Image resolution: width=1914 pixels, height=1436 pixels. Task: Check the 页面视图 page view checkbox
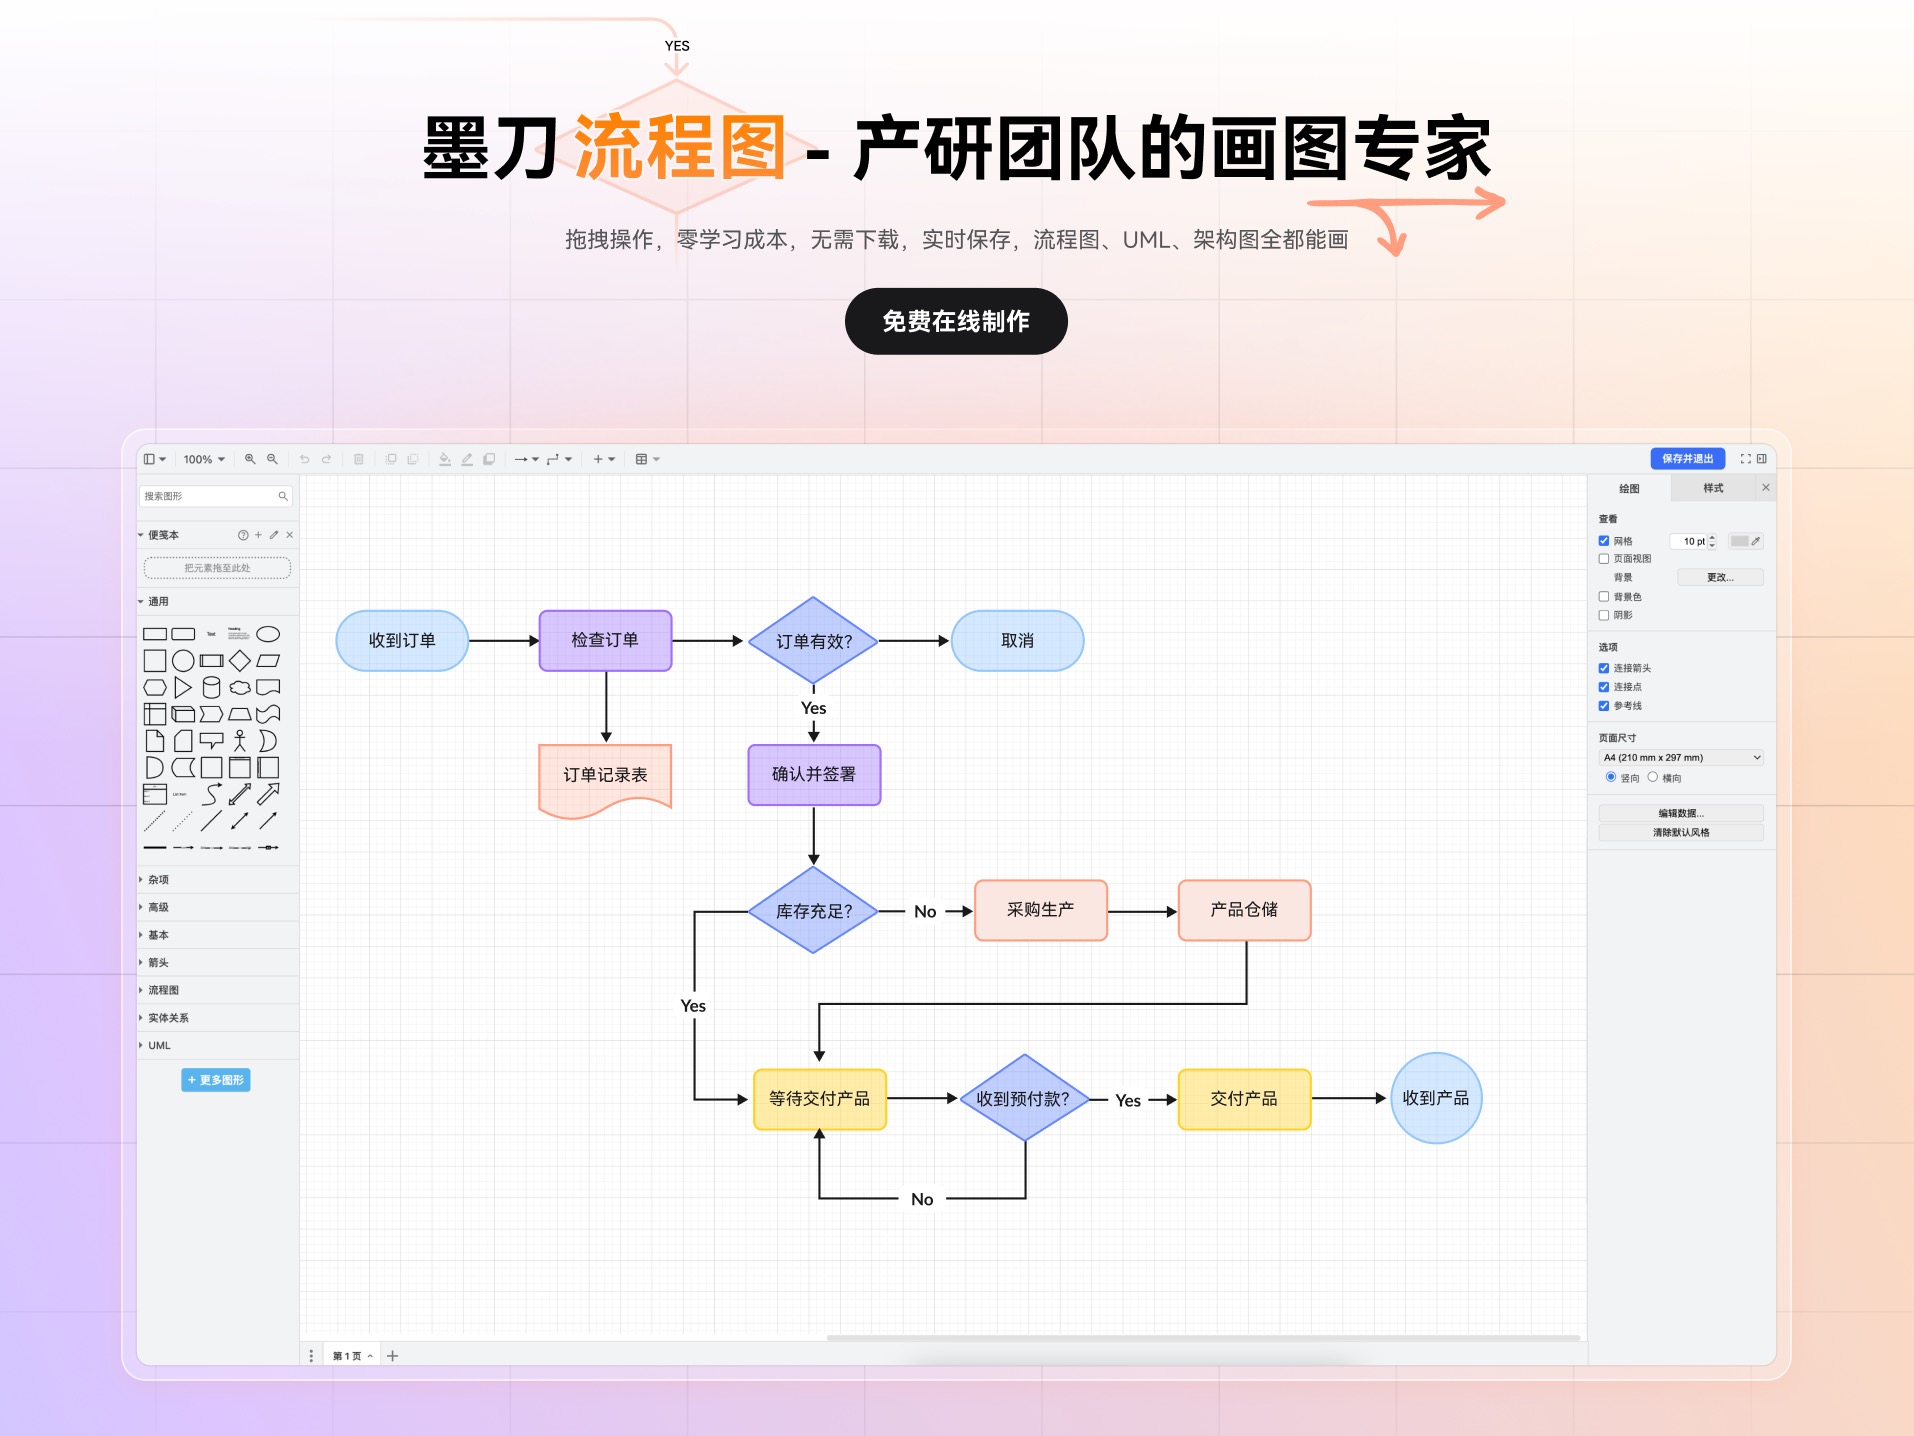(x=1604, y=559)
